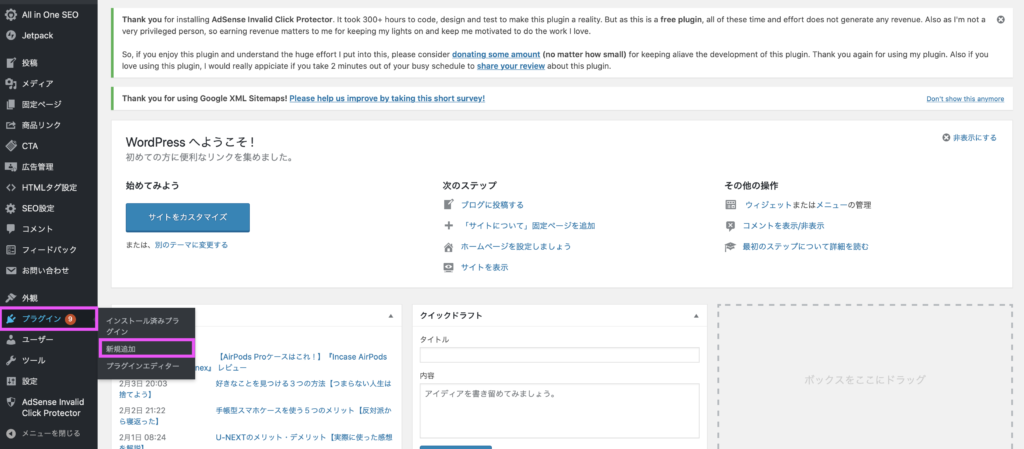Click メニューを閉じる to collapse sidebar
The image size is (1024, 449).
click(49, 433)
